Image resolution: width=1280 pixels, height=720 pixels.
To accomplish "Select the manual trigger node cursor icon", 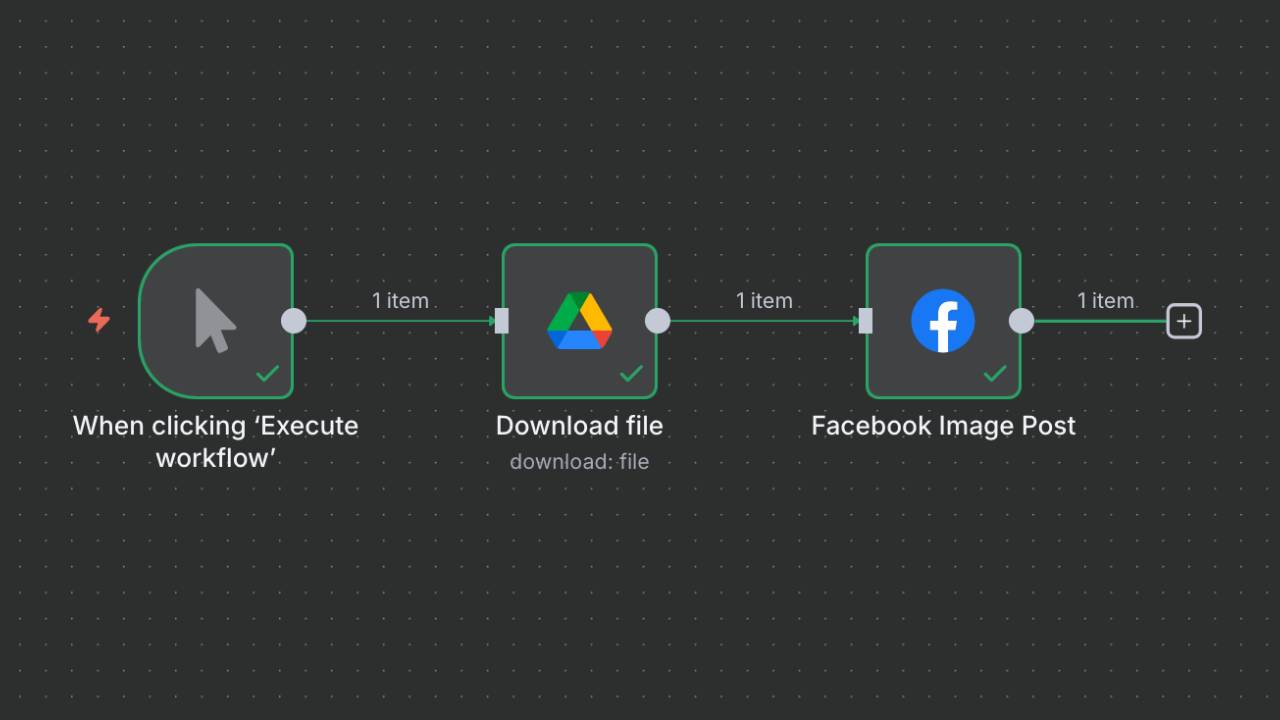I will (215, 320).
